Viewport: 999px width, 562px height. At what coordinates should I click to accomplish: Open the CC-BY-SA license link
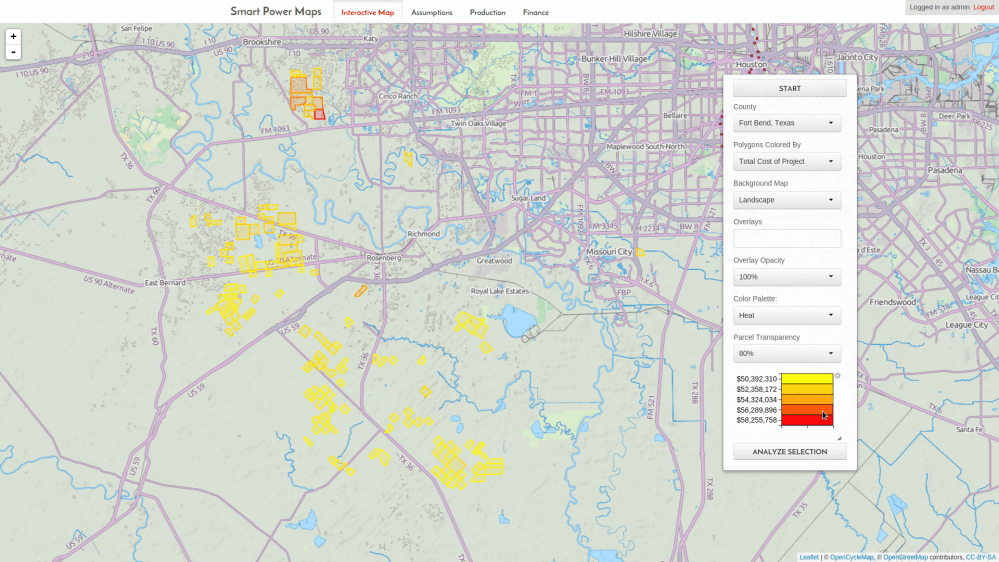pos(980,558)
